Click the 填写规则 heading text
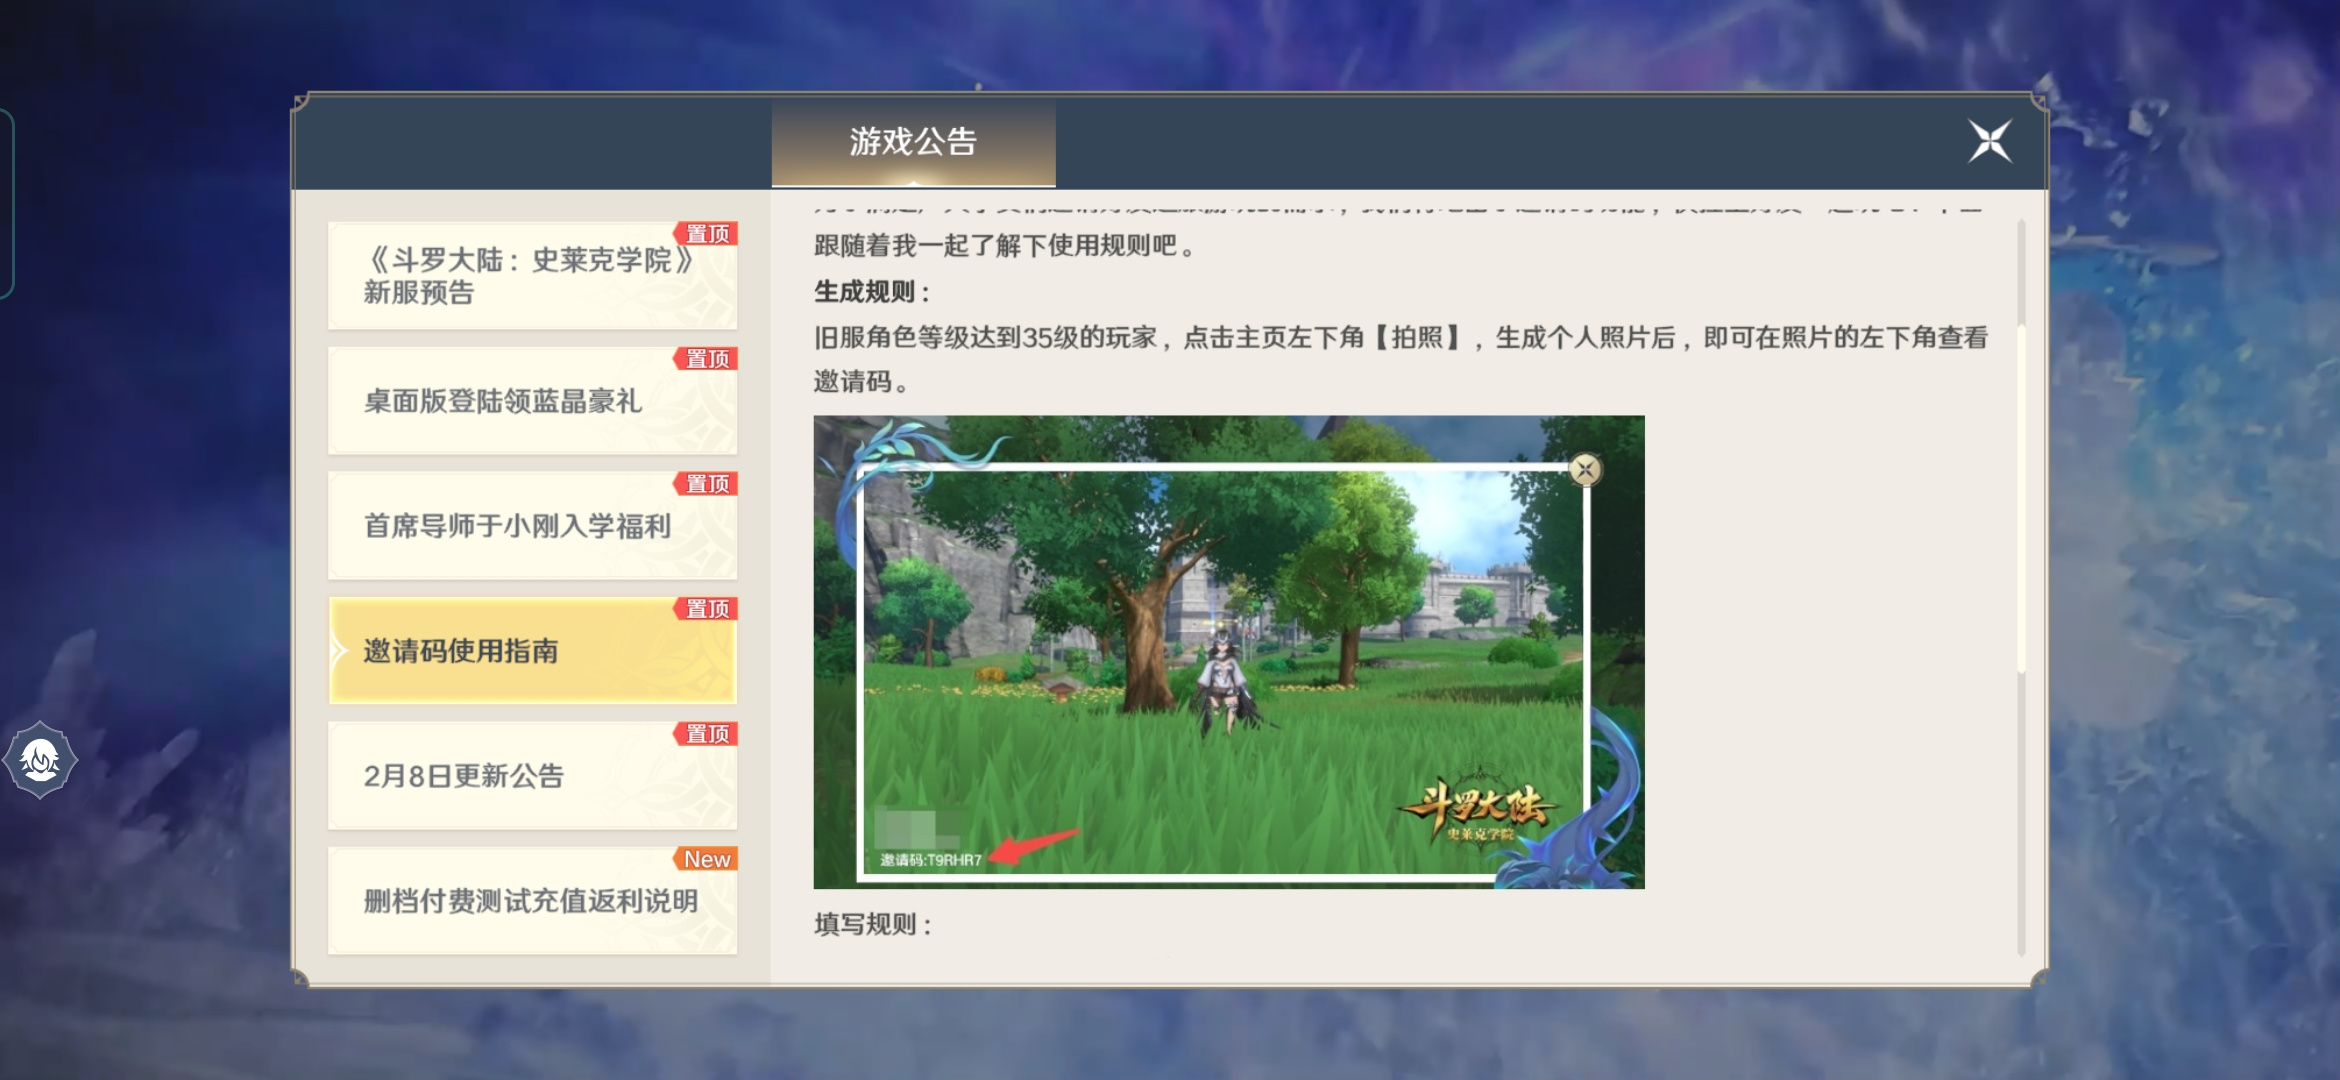This screenshot has width=2340, height=1080. point(873,924)
